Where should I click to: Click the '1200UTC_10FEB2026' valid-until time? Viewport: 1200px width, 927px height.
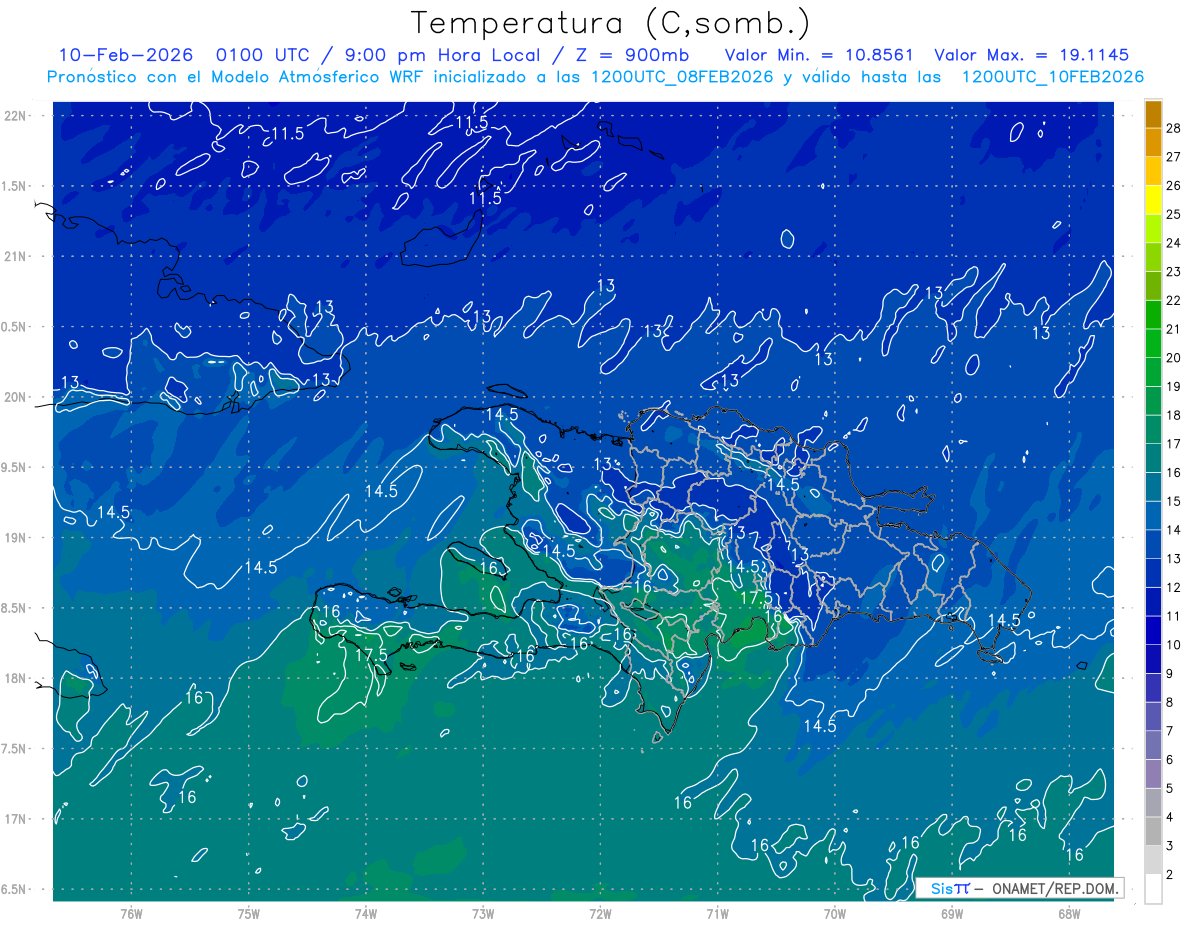(x=1052, y=77)
